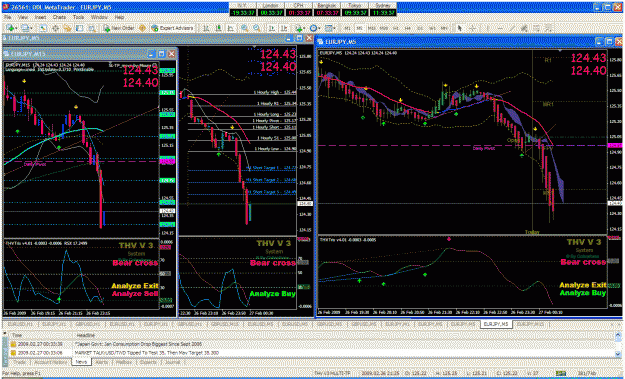The width and height of the screenshot is (625, 379).
Task: Select the M15 timeframe
Action: click(x=371, y=28)
